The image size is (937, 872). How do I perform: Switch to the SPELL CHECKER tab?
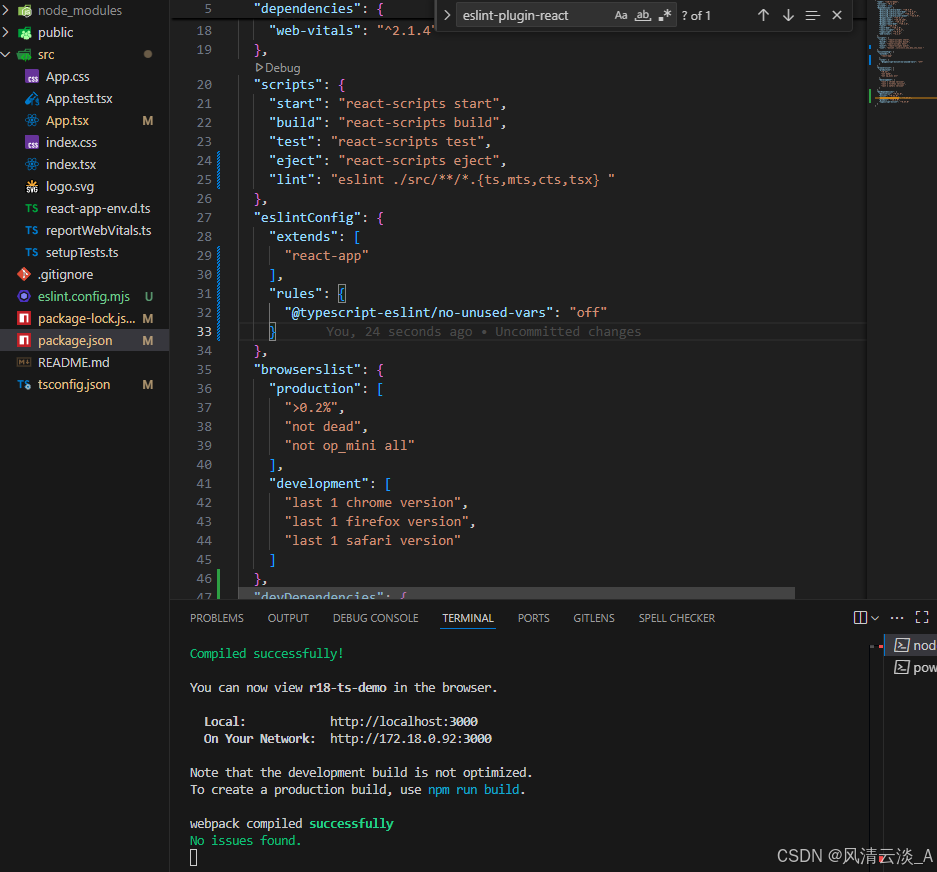[676, 618]
